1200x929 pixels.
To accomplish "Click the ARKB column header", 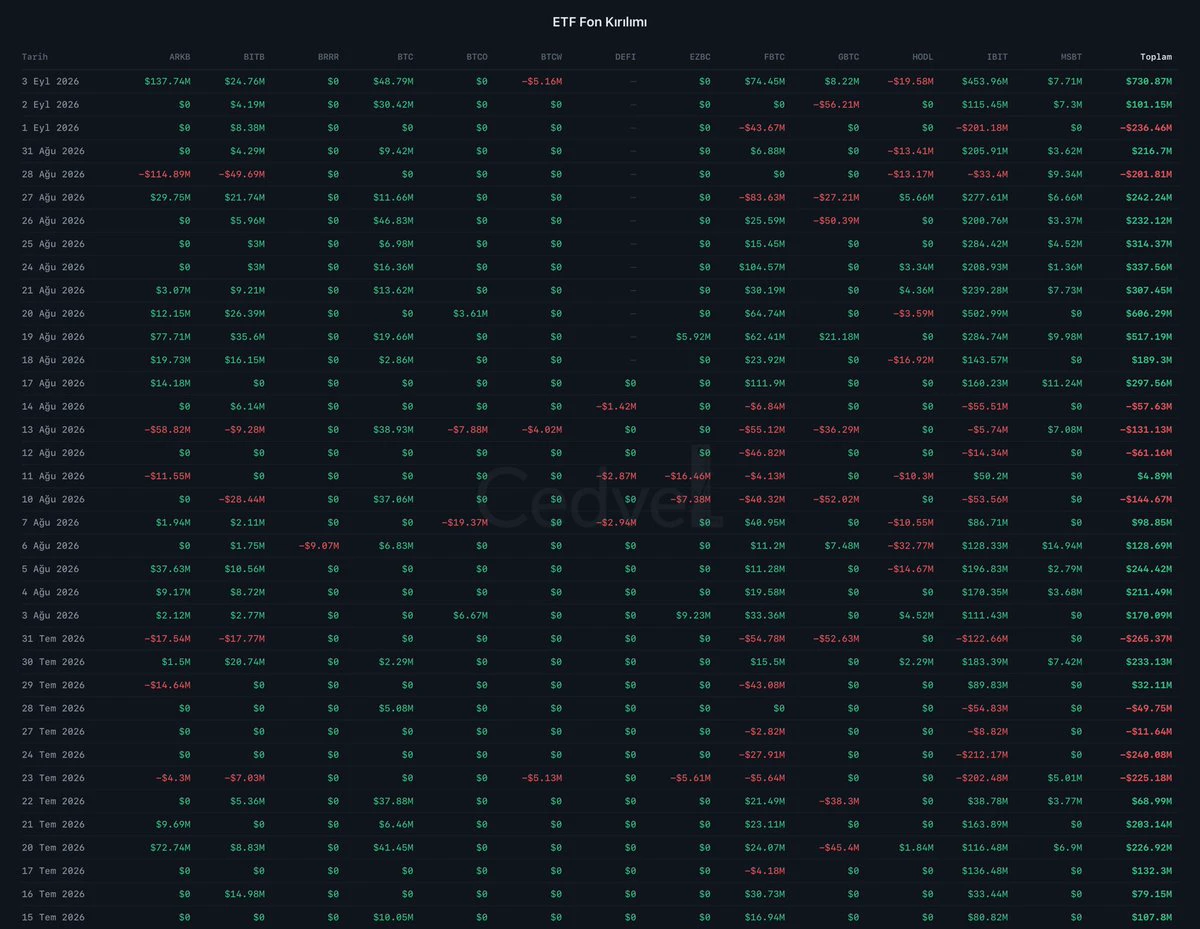I will point(179,57).
